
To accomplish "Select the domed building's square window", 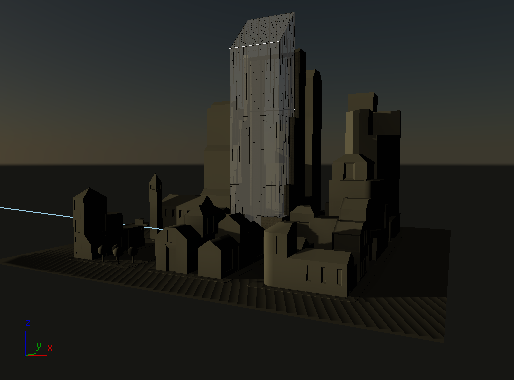I will click(349, 170).
